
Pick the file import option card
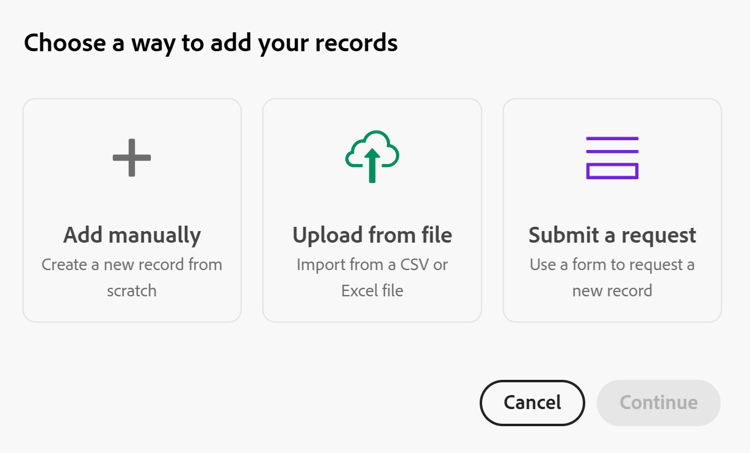click(x=372, y=210)
